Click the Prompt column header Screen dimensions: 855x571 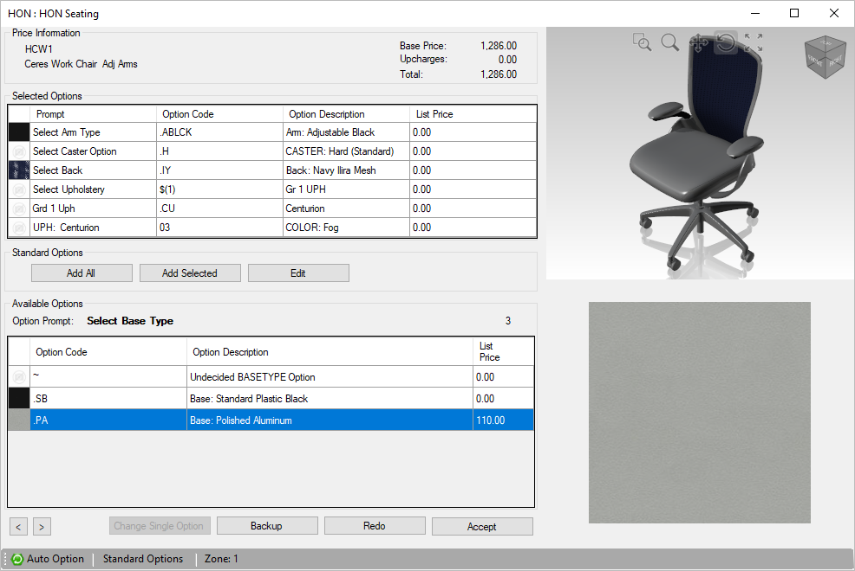(x=93, y=114)
